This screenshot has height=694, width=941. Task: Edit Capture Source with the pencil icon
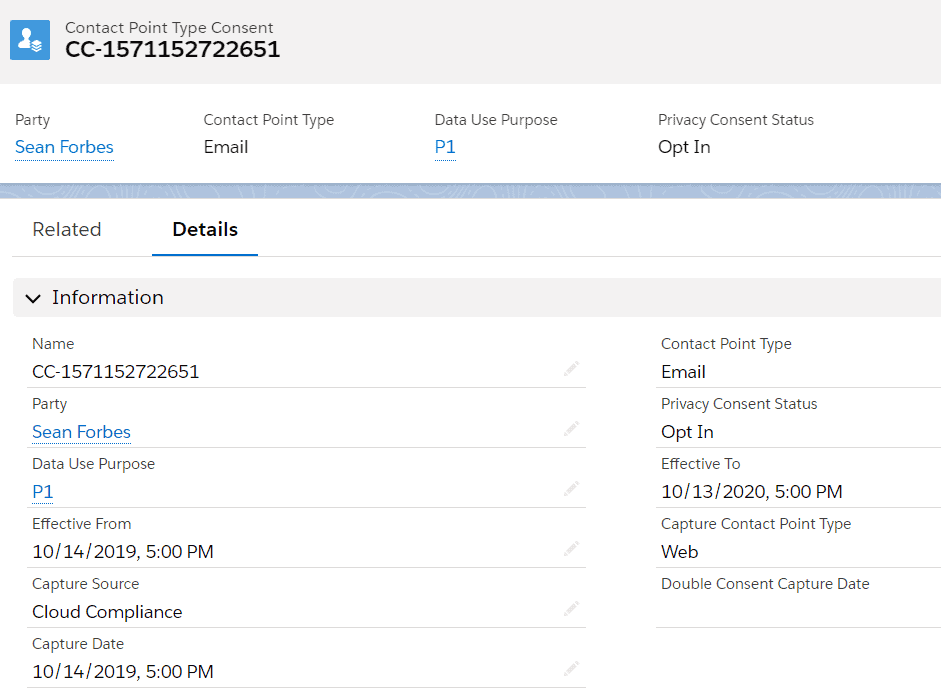(x=571, y=609)
